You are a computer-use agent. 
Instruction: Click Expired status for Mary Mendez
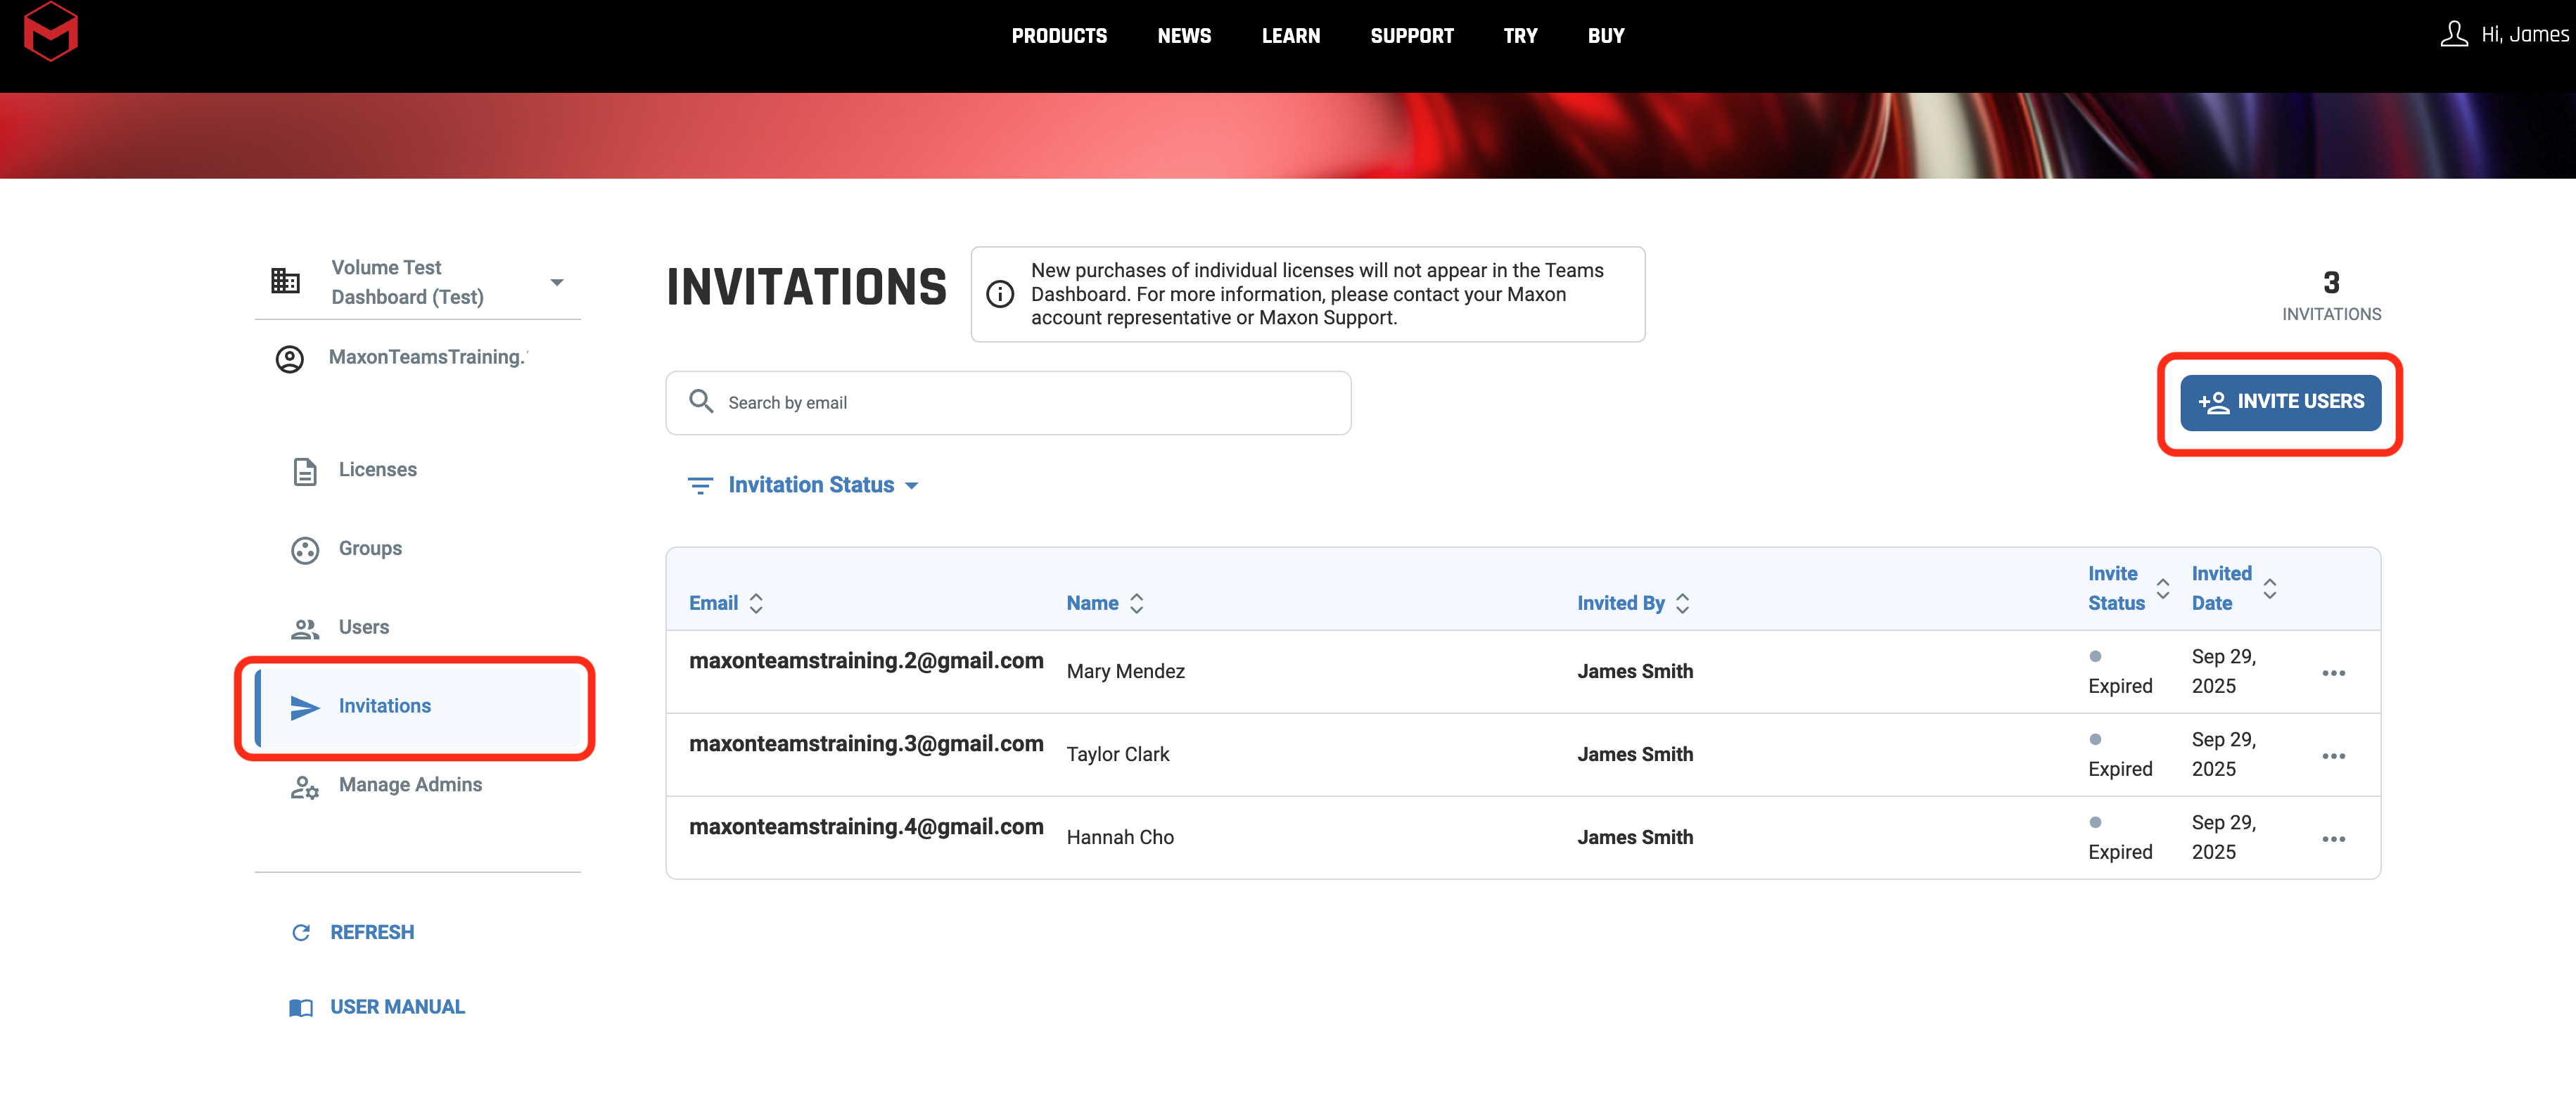[x=2120, y=686]
